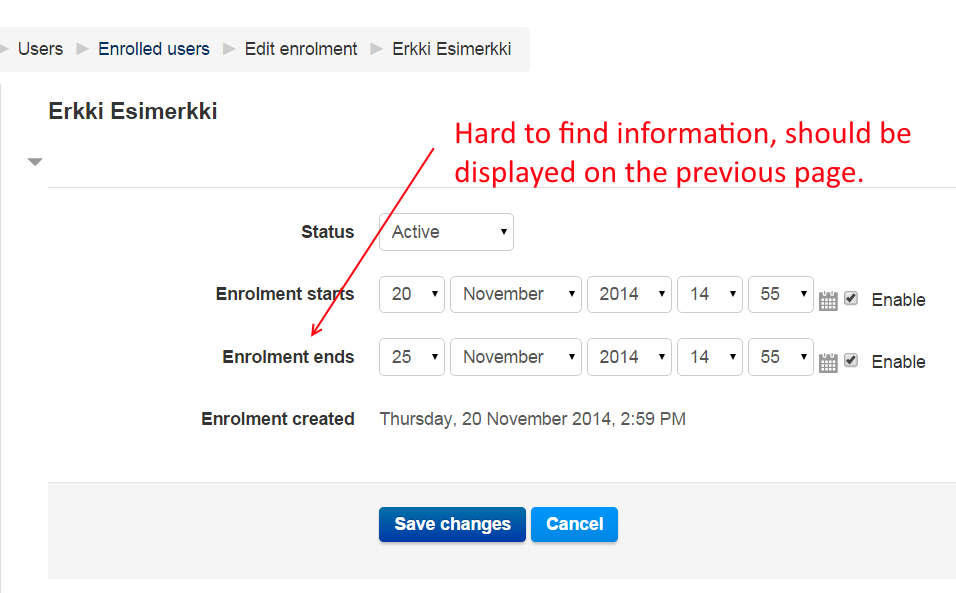This screenshot has width=956, height=593.
Task: Open calendar picker for Enrolment ends
Action: [x=827, y=363]
